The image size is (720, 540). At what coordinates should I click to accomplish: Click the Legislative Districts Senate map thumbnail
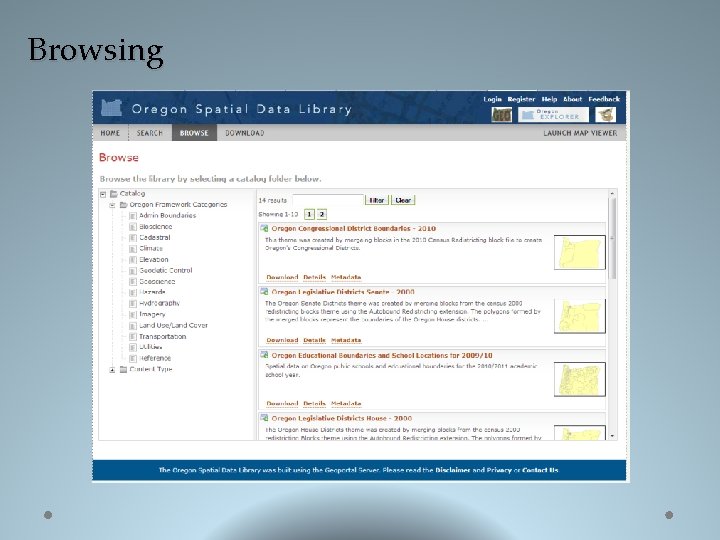point(579,316)
